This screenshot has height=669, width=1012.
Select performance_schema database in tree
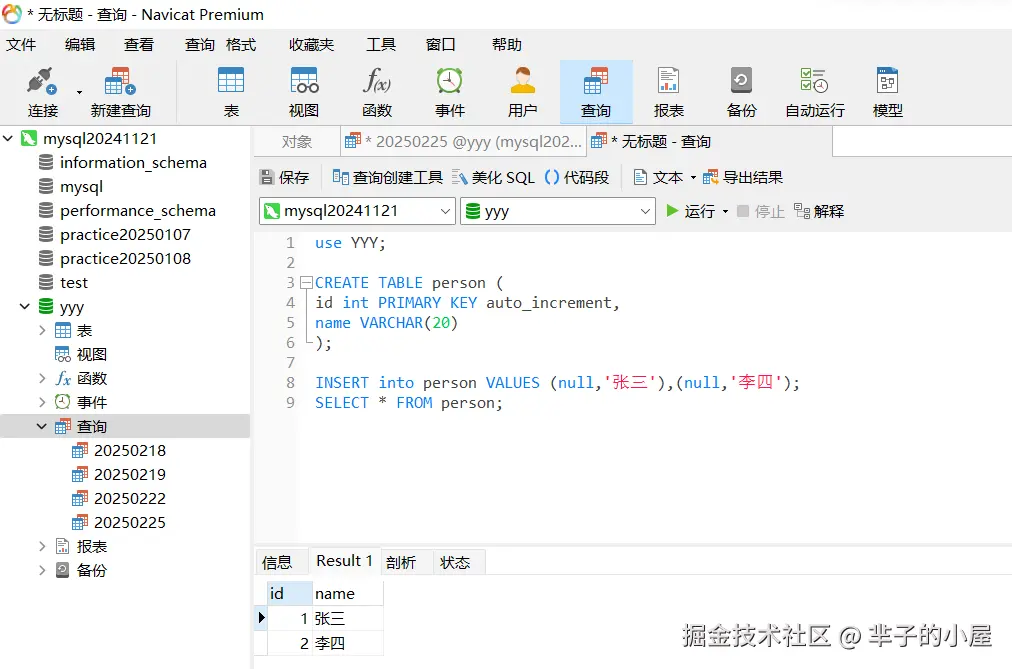coord(137,210)
